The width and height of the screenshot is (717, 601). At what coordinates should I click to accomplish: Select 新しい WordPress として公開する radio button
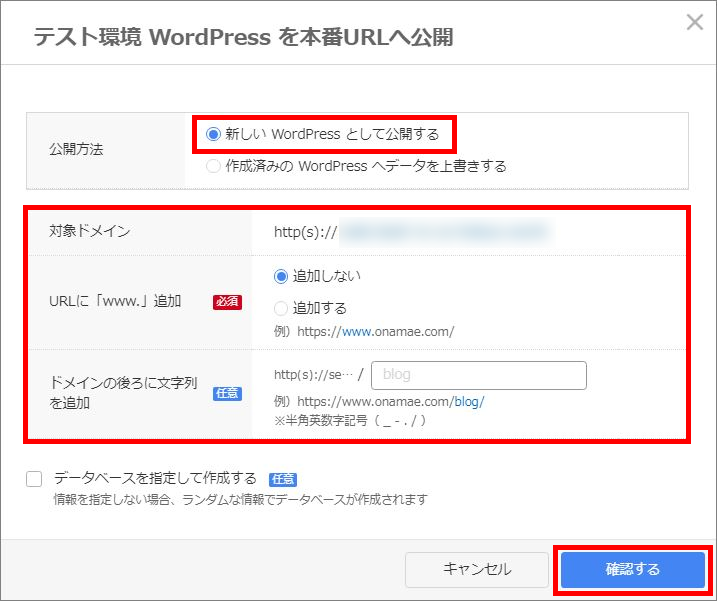pos(213,134)
